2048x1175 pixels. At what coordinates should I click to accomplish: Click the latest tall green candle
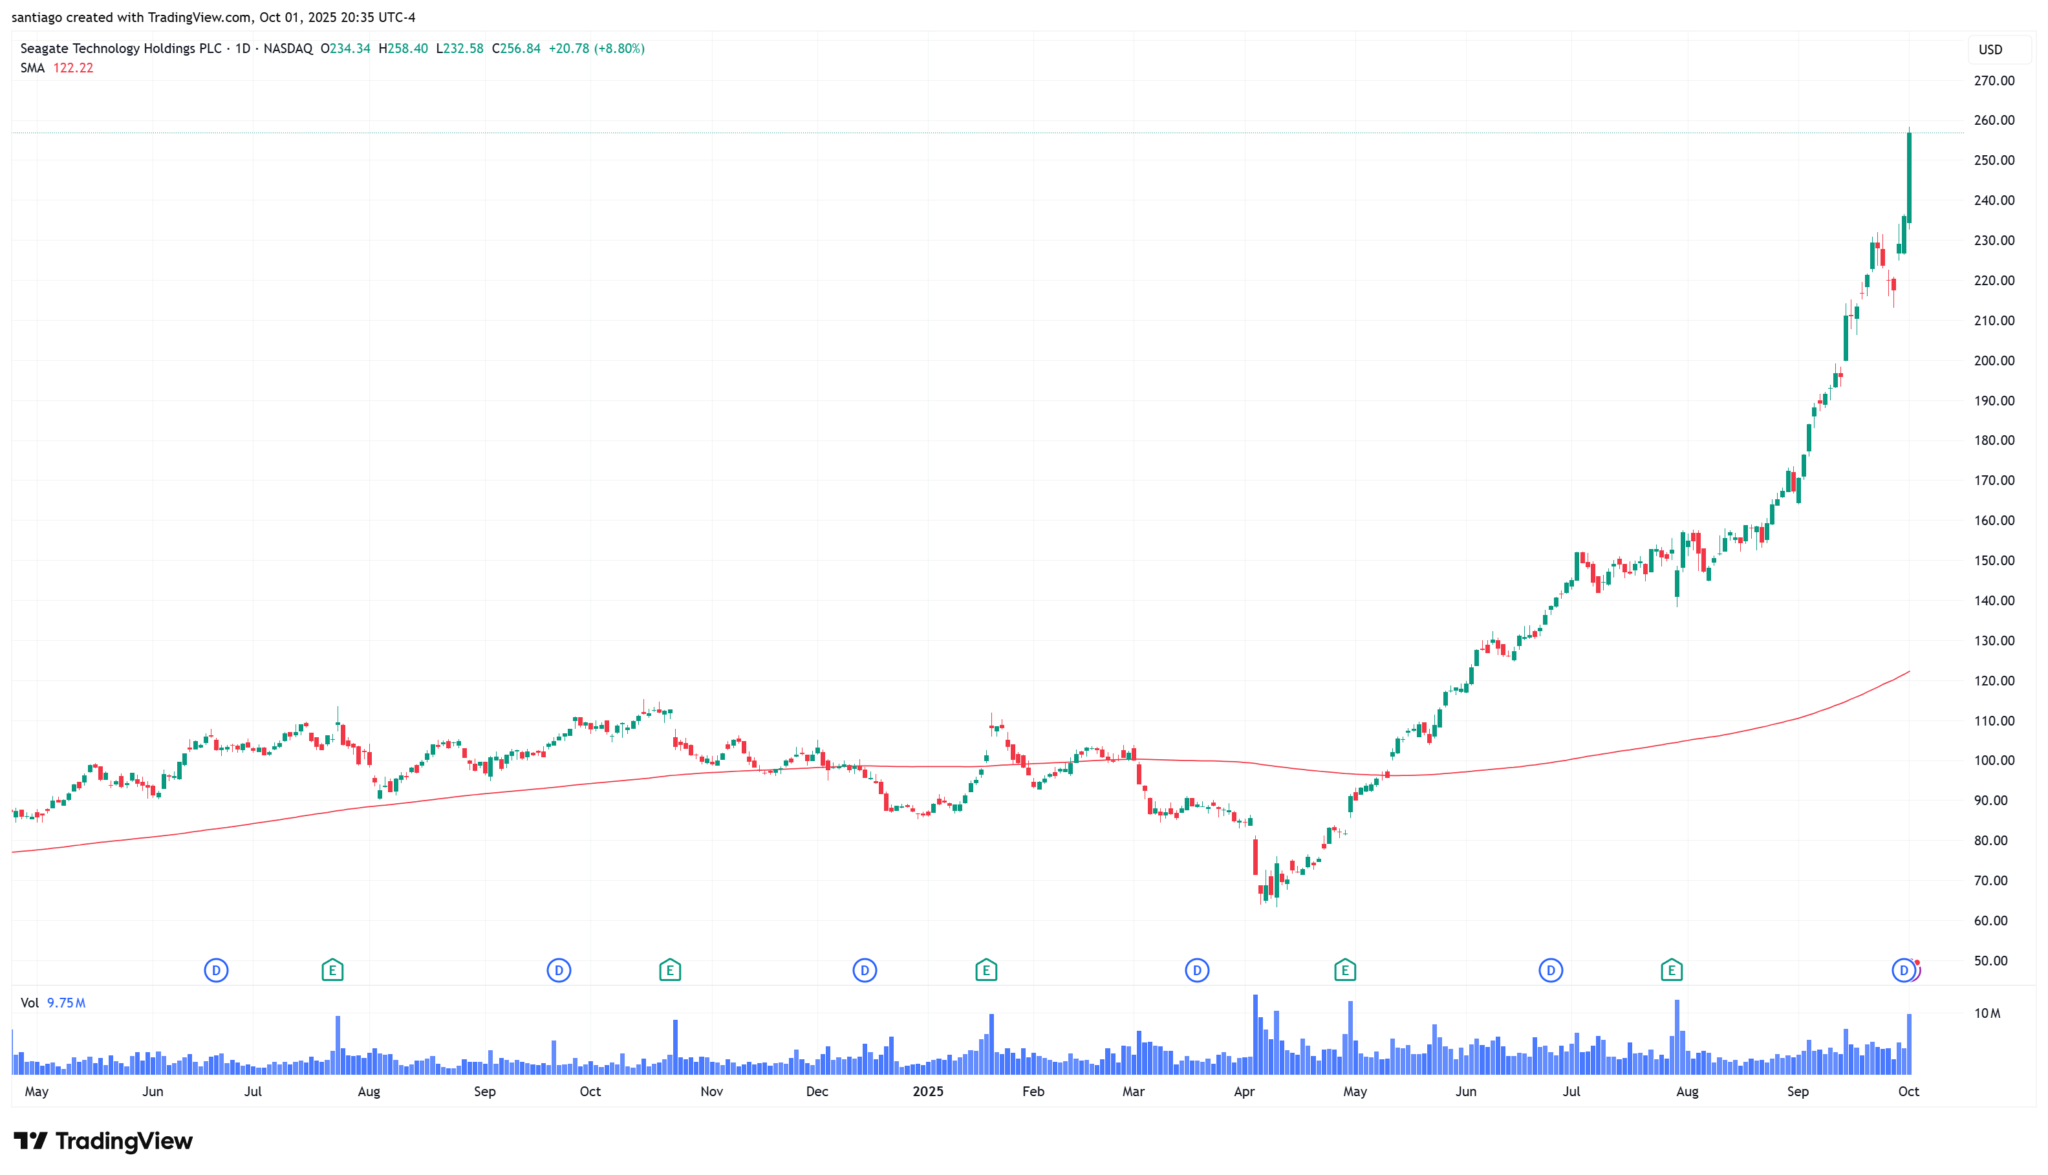tap(1909, 178)
